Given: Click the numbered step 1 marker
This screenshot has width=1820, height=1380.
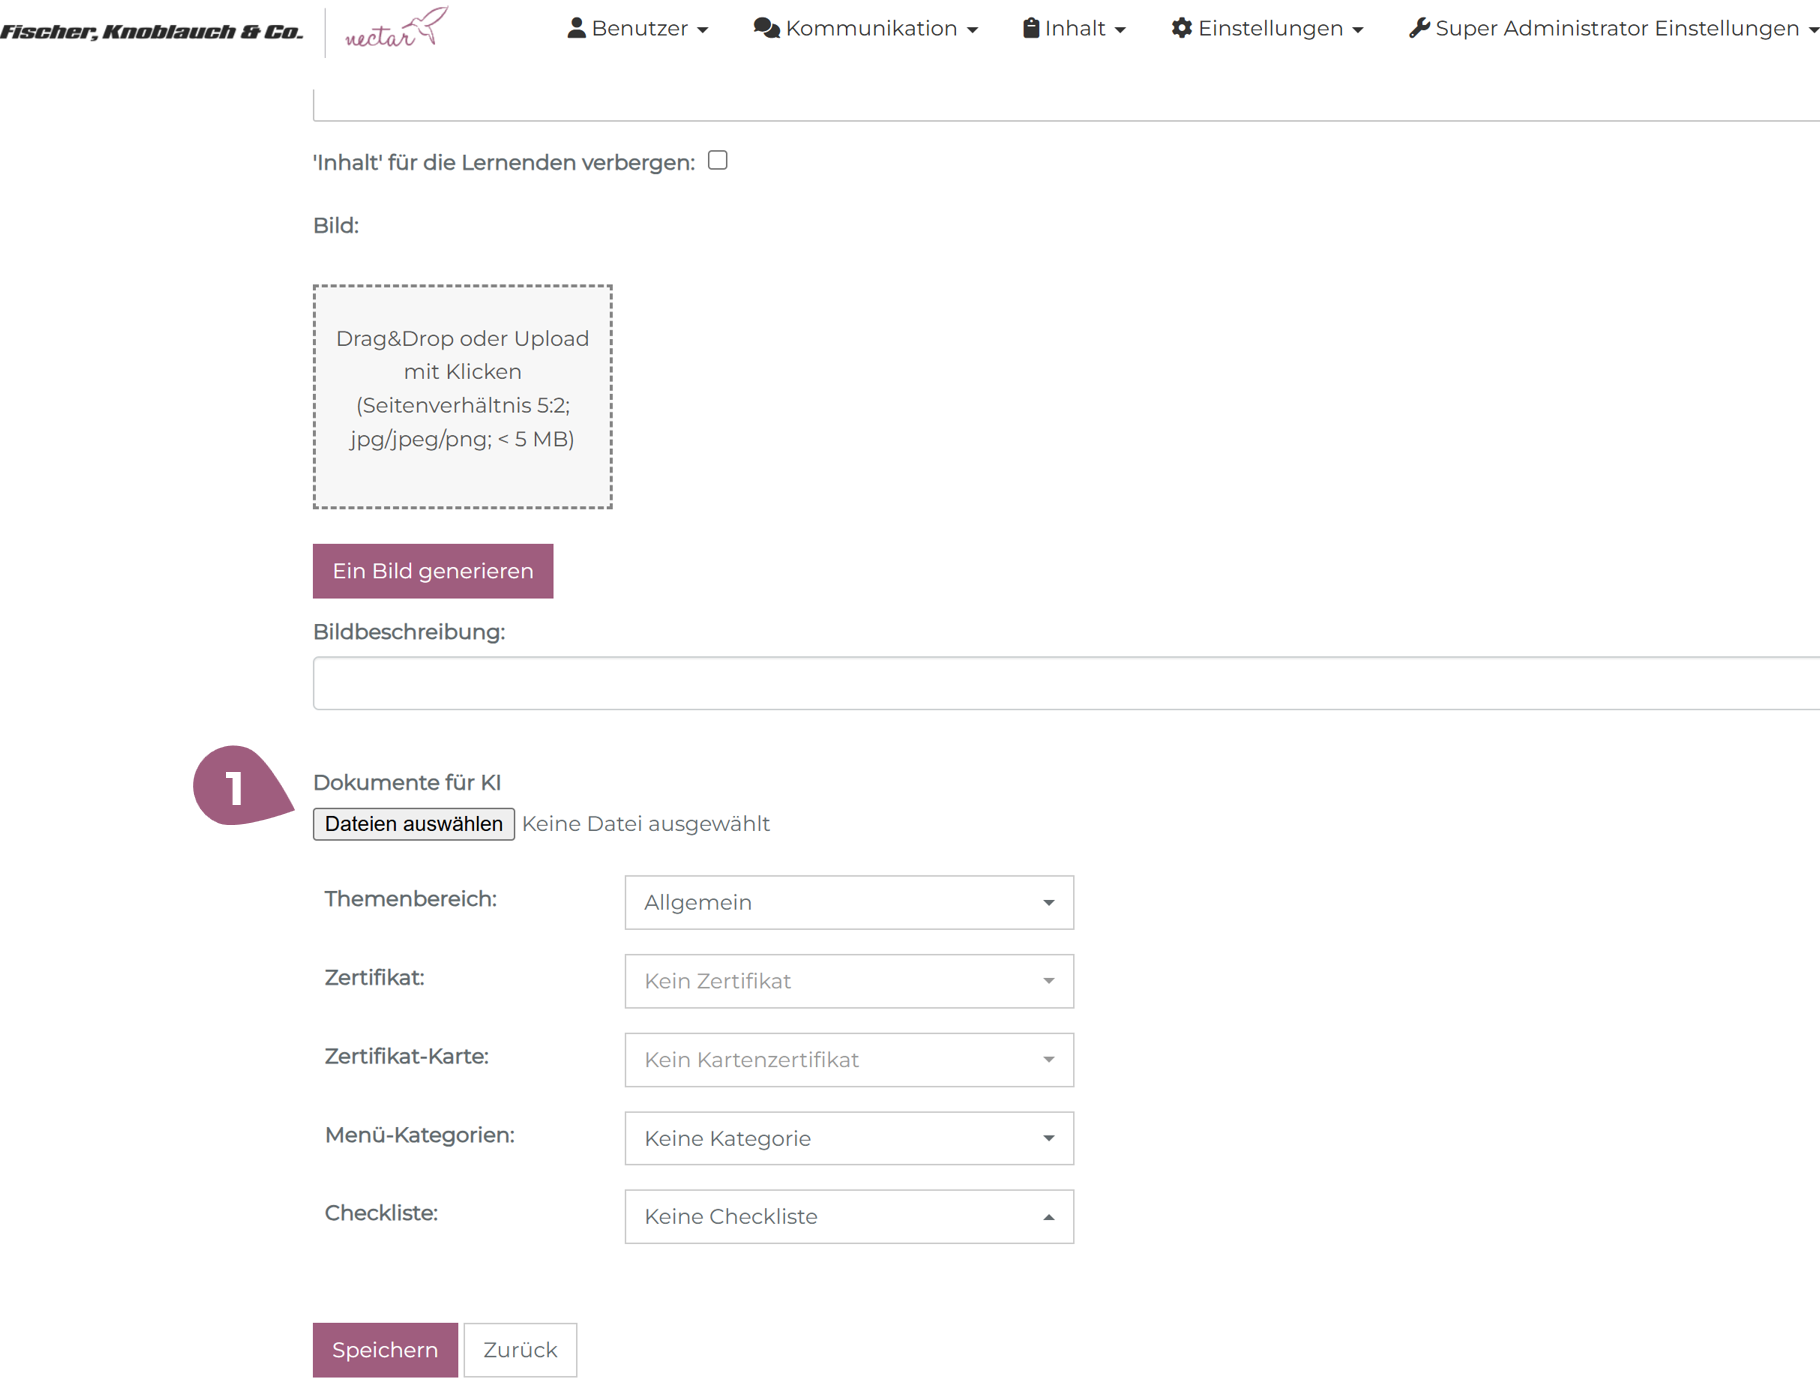Looking at the screenshot, I should click(x=236, y=787).
